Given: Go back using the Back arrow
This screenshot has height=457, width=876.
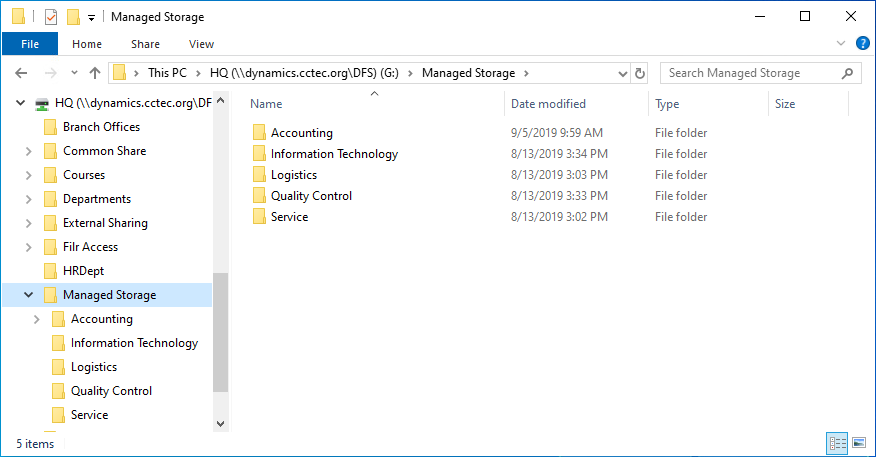Looking at the screenshot, I should (x=22, y=73).
